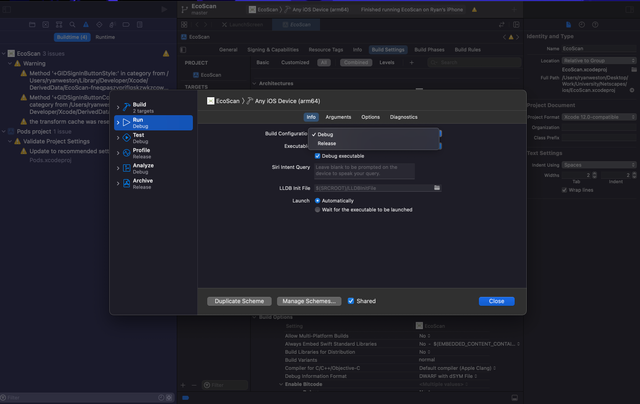This screenshot has height=404, width=640.
Task: Switch to the Options tab
Action: point(370,117)
